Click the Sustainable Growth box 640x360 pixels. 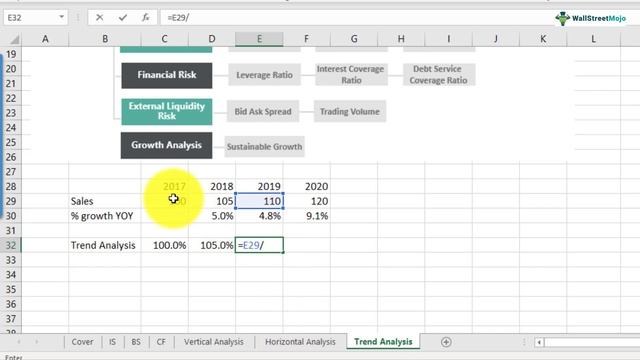[x=264, y=147]
